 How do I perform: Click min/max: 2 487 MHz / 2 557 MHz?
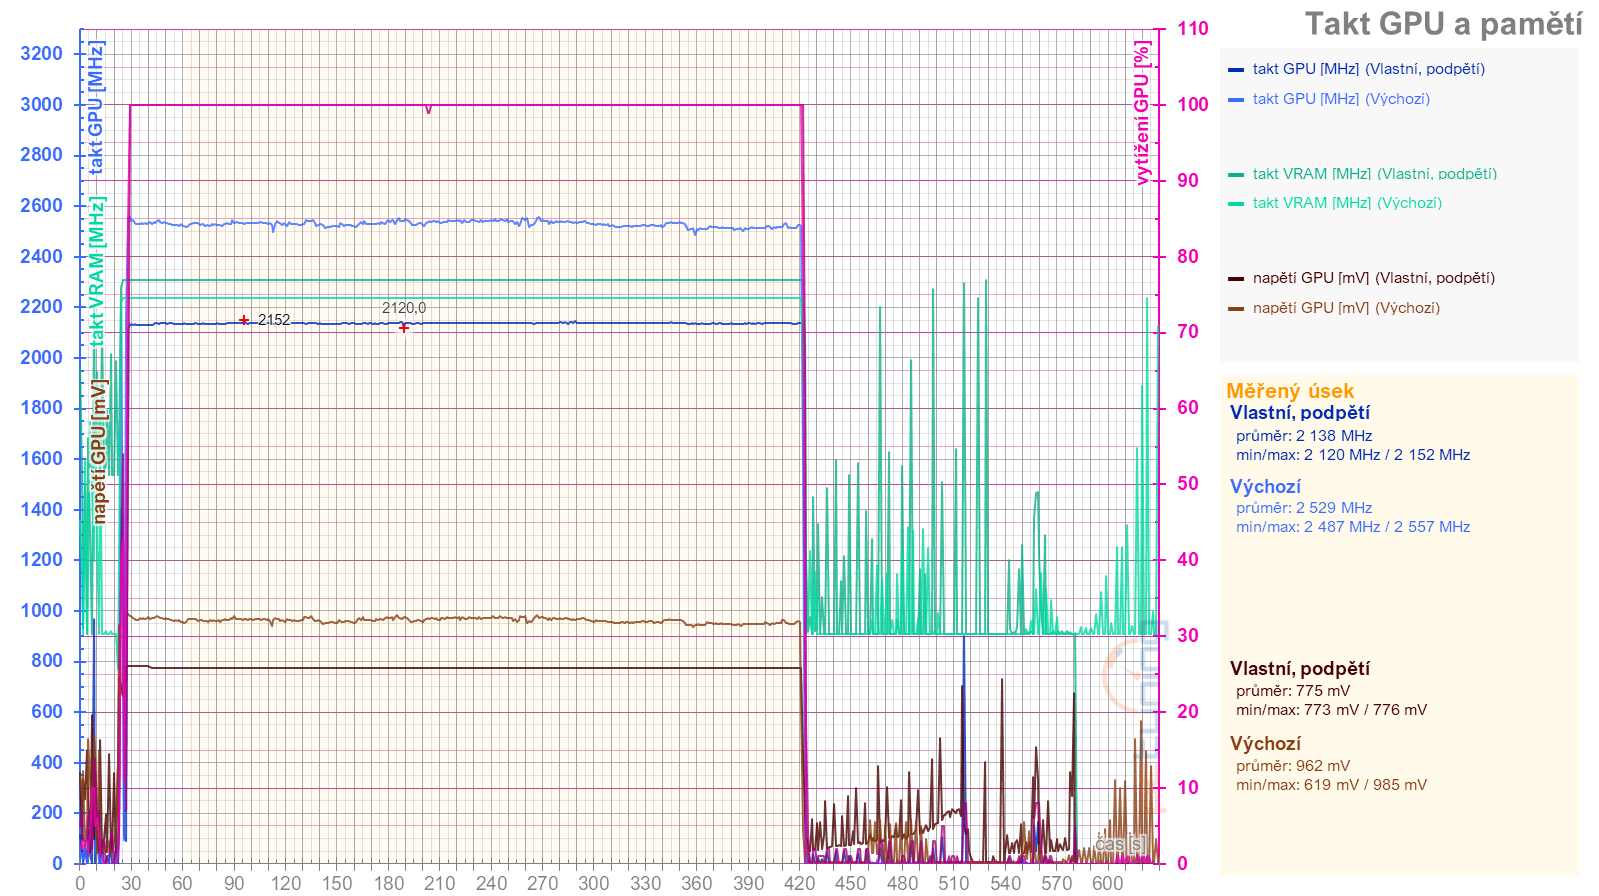(1353, 527)
